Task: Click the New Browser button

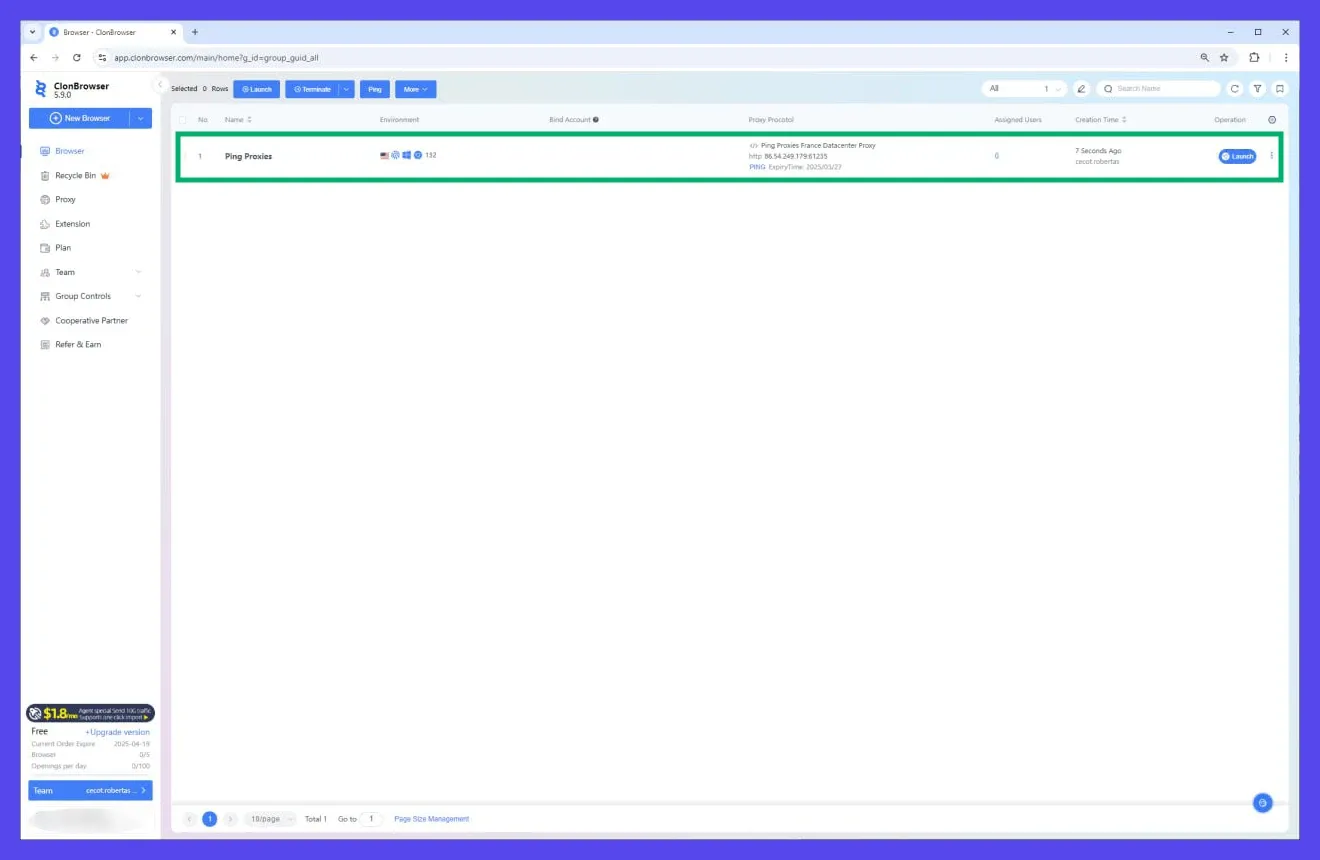Action: (80, 118)
